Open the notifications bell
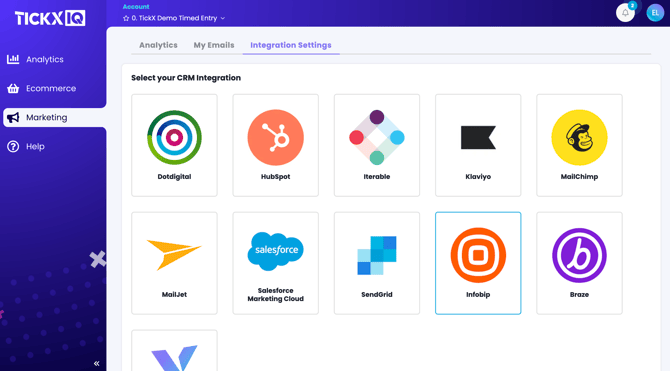Screen dimensions: 670x371 pyautogui.click(x=625, y=13)
